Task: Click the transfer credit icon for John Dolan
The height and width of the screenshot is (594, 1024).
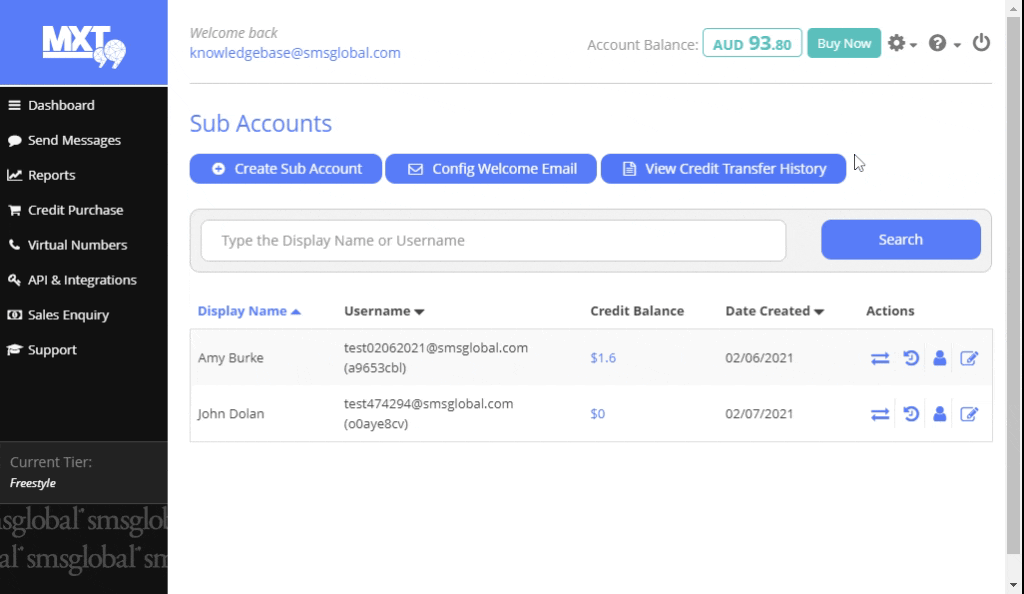Action: pyautogui.click(x=880, y=414)
